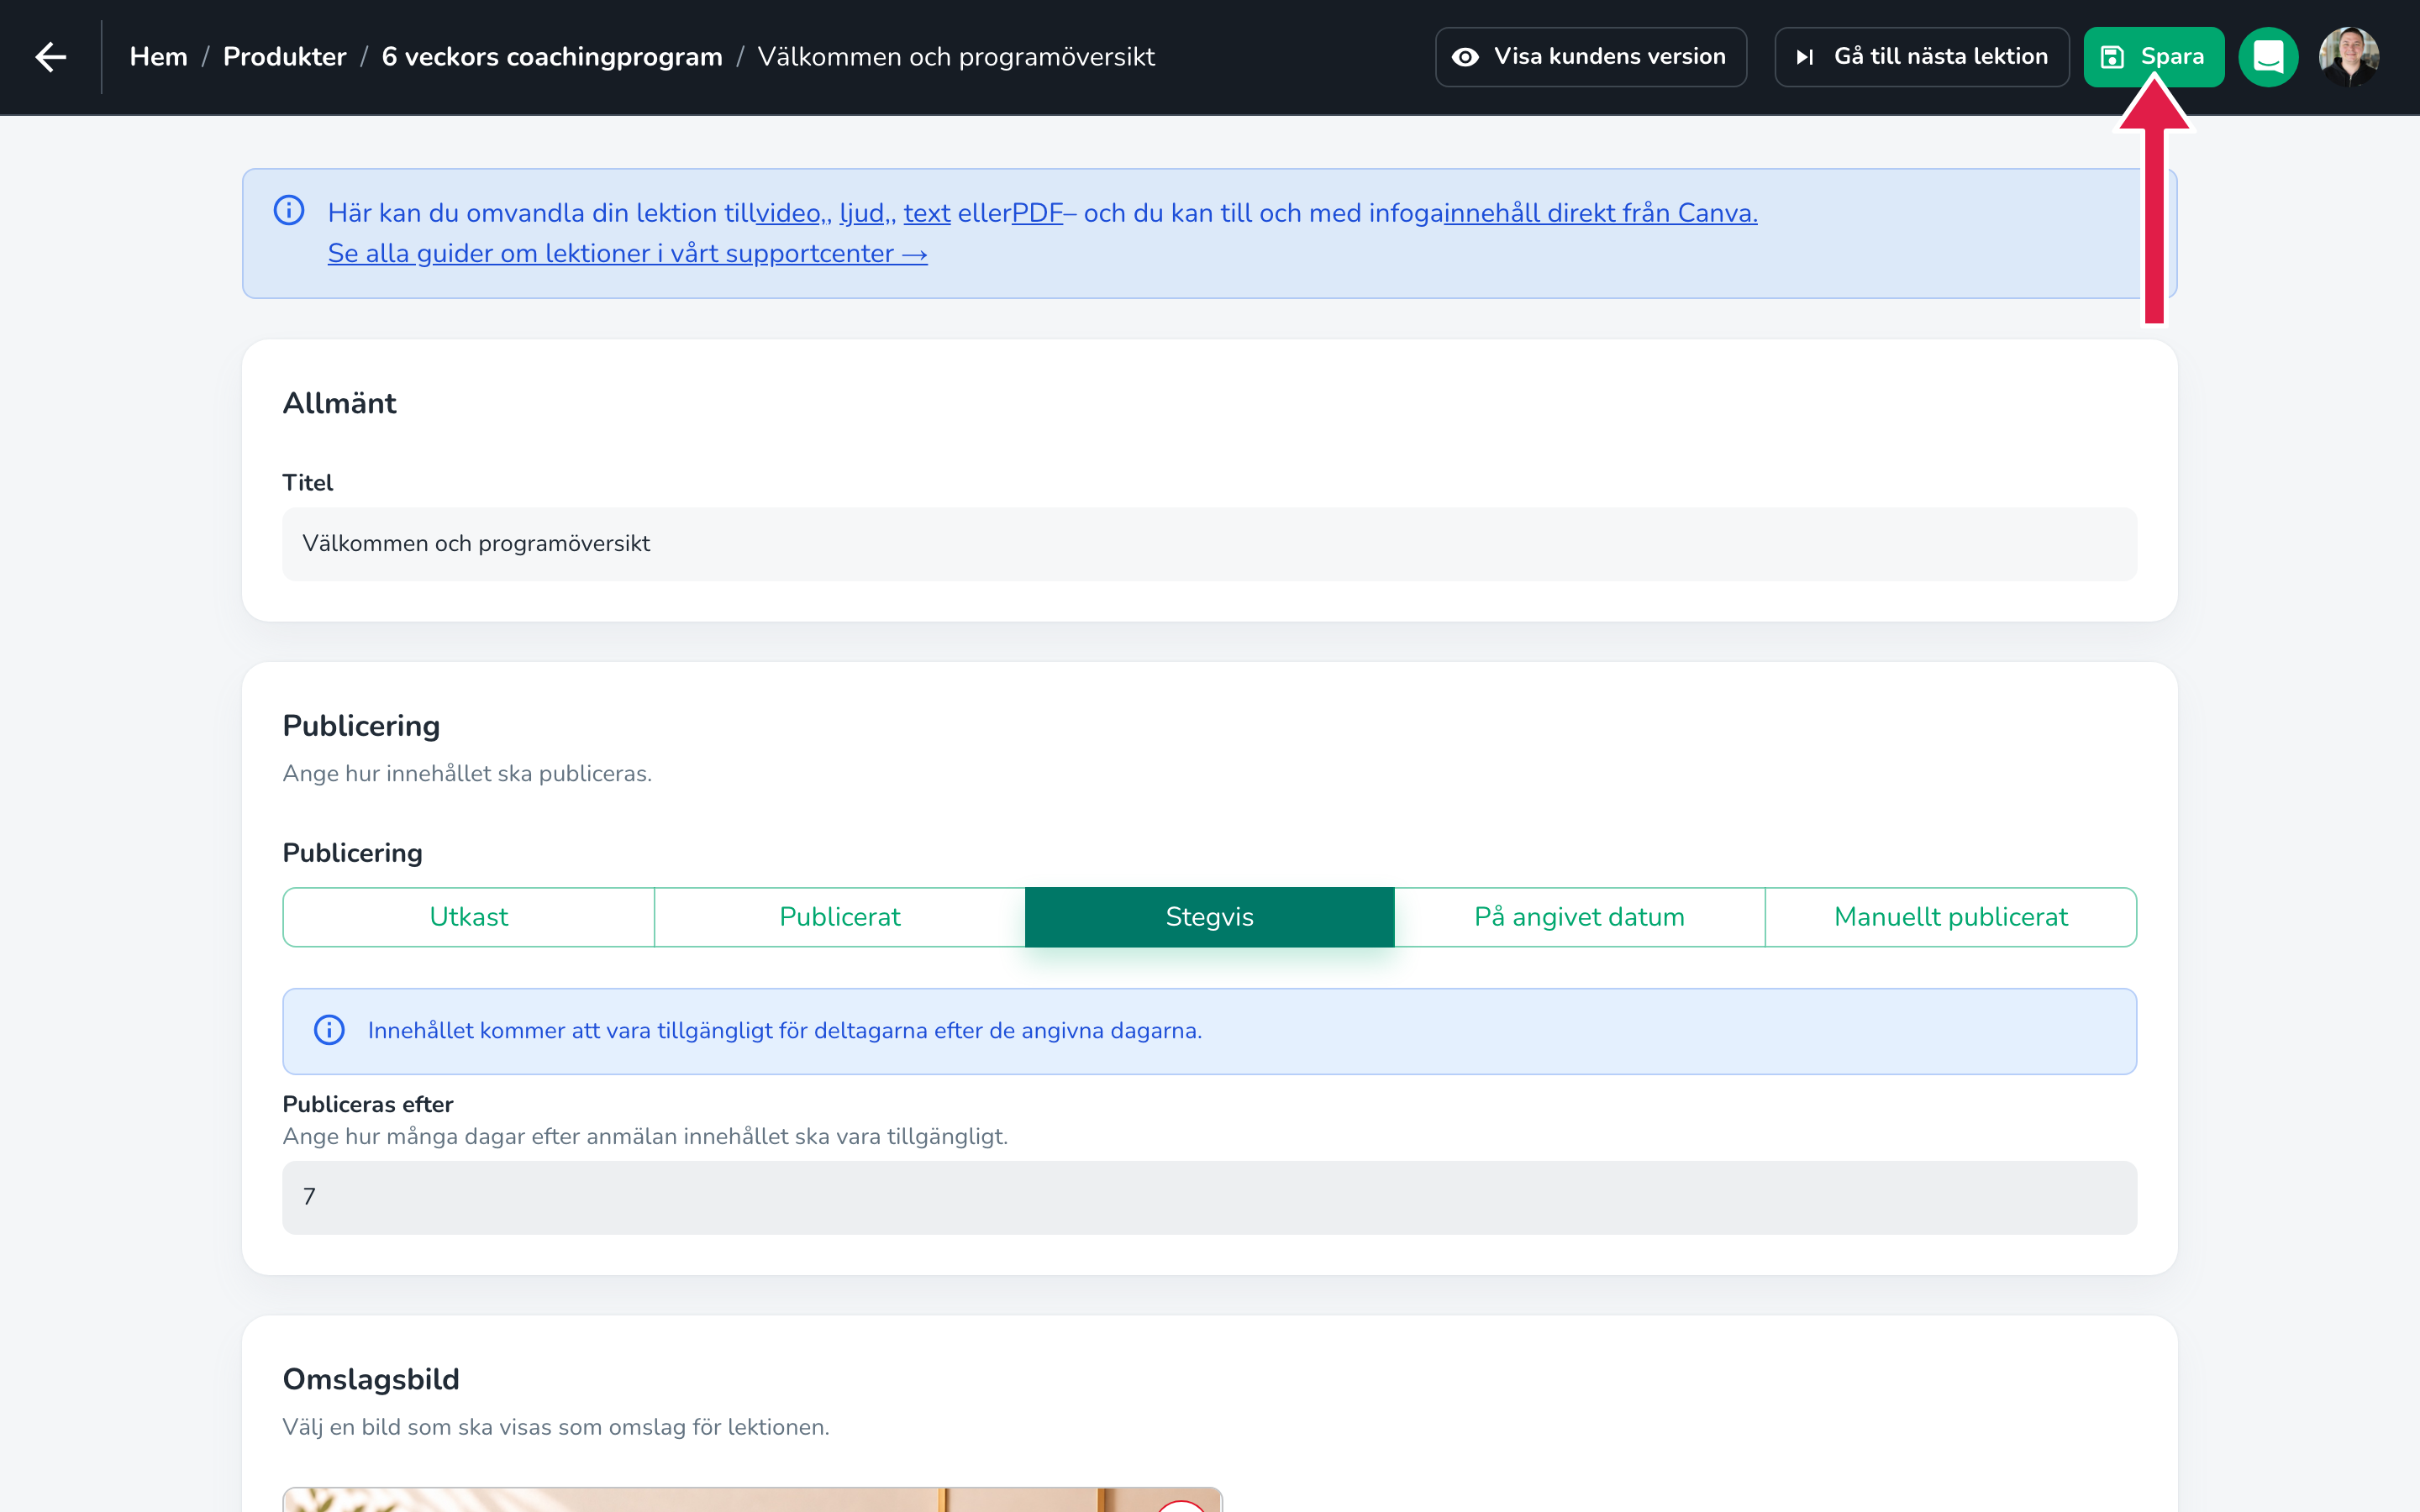Focus the Publiceras efter days field

[1210, 1197]
